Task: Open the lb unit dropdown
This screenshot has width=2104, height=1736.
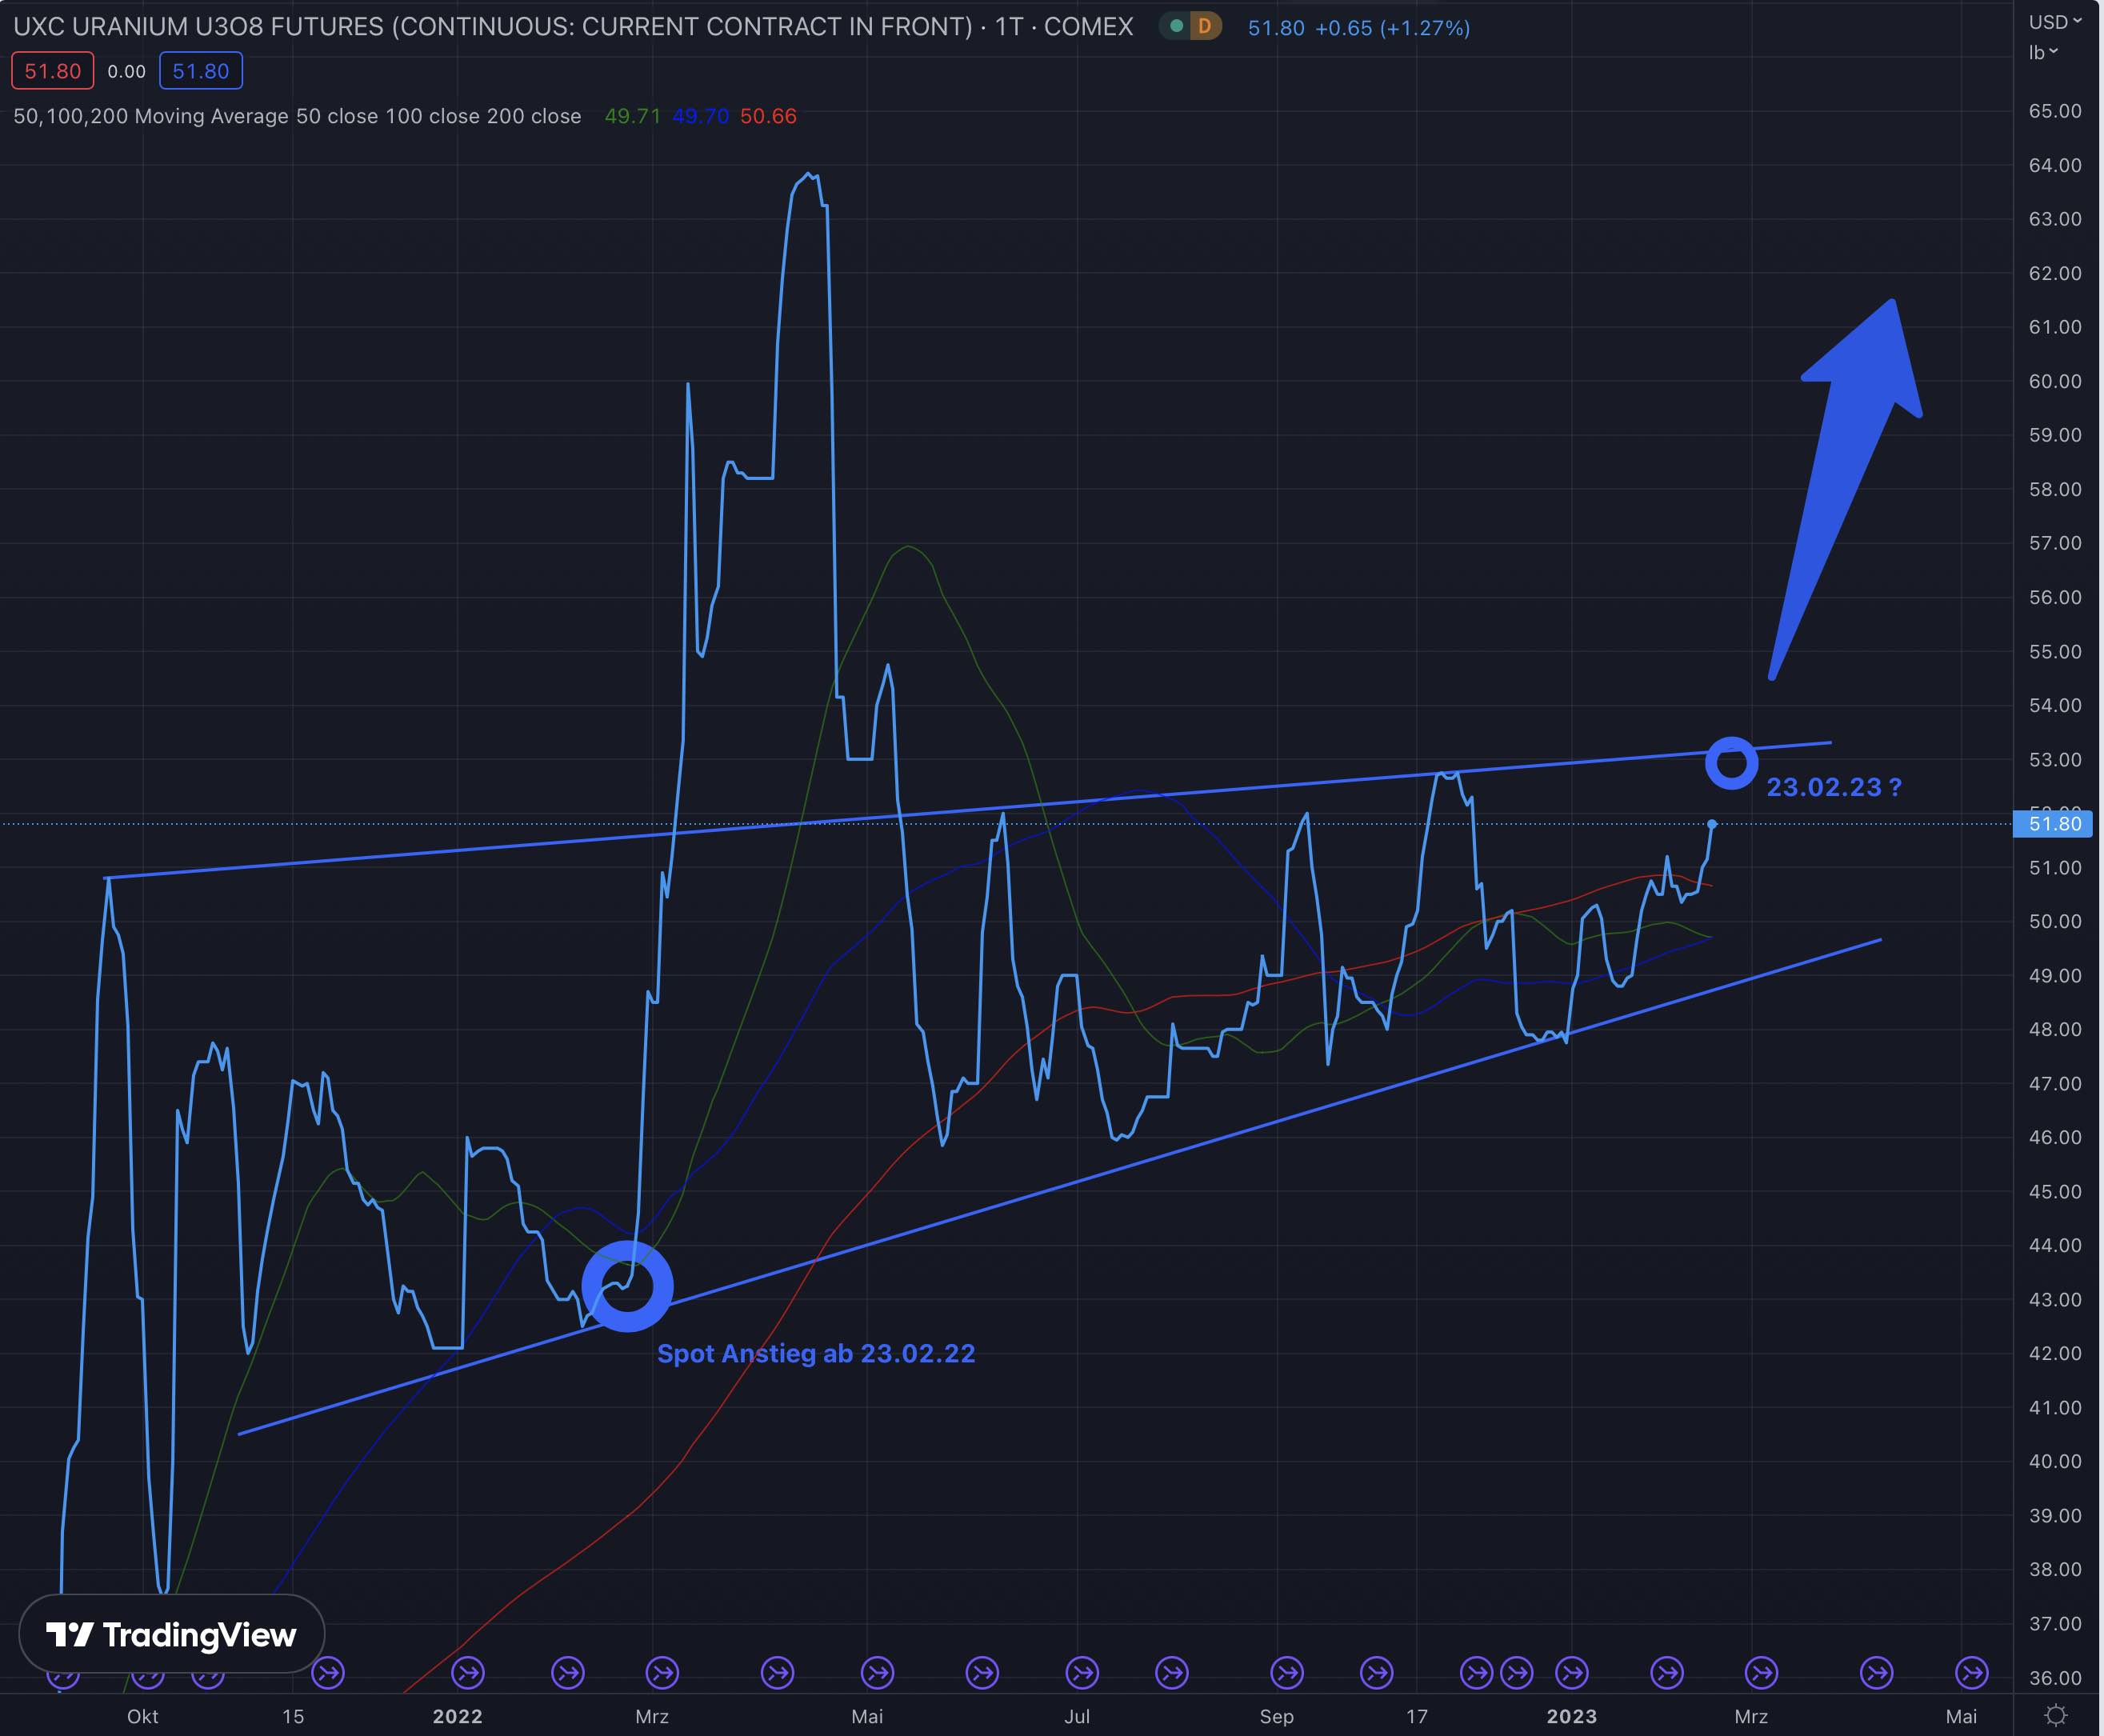Action: pos(2043,53)
